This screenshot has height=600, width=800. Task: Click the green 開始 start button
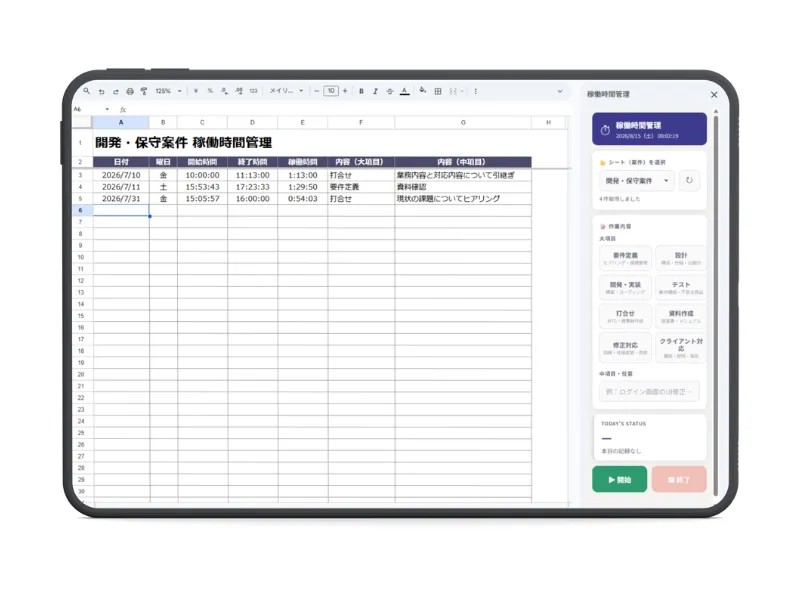click(x=619, y=479)
